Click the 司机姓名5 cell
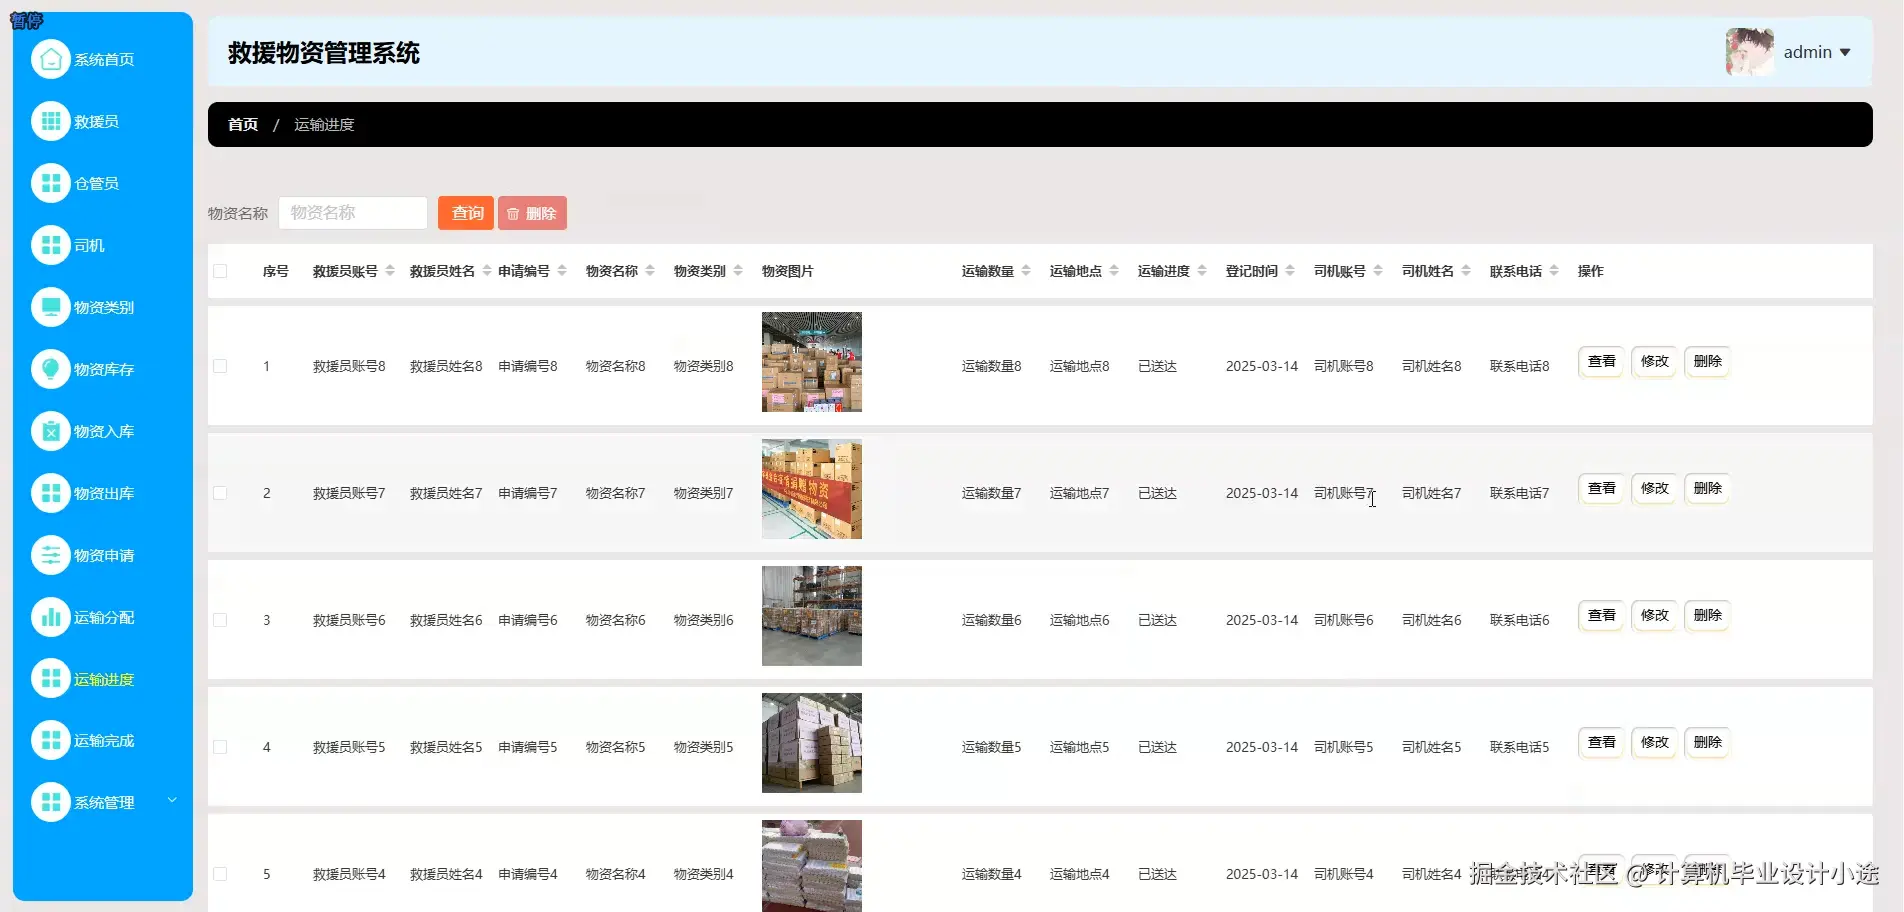Image resolution: width=1904 pixels, height=912 pixels. point(1432,747)
